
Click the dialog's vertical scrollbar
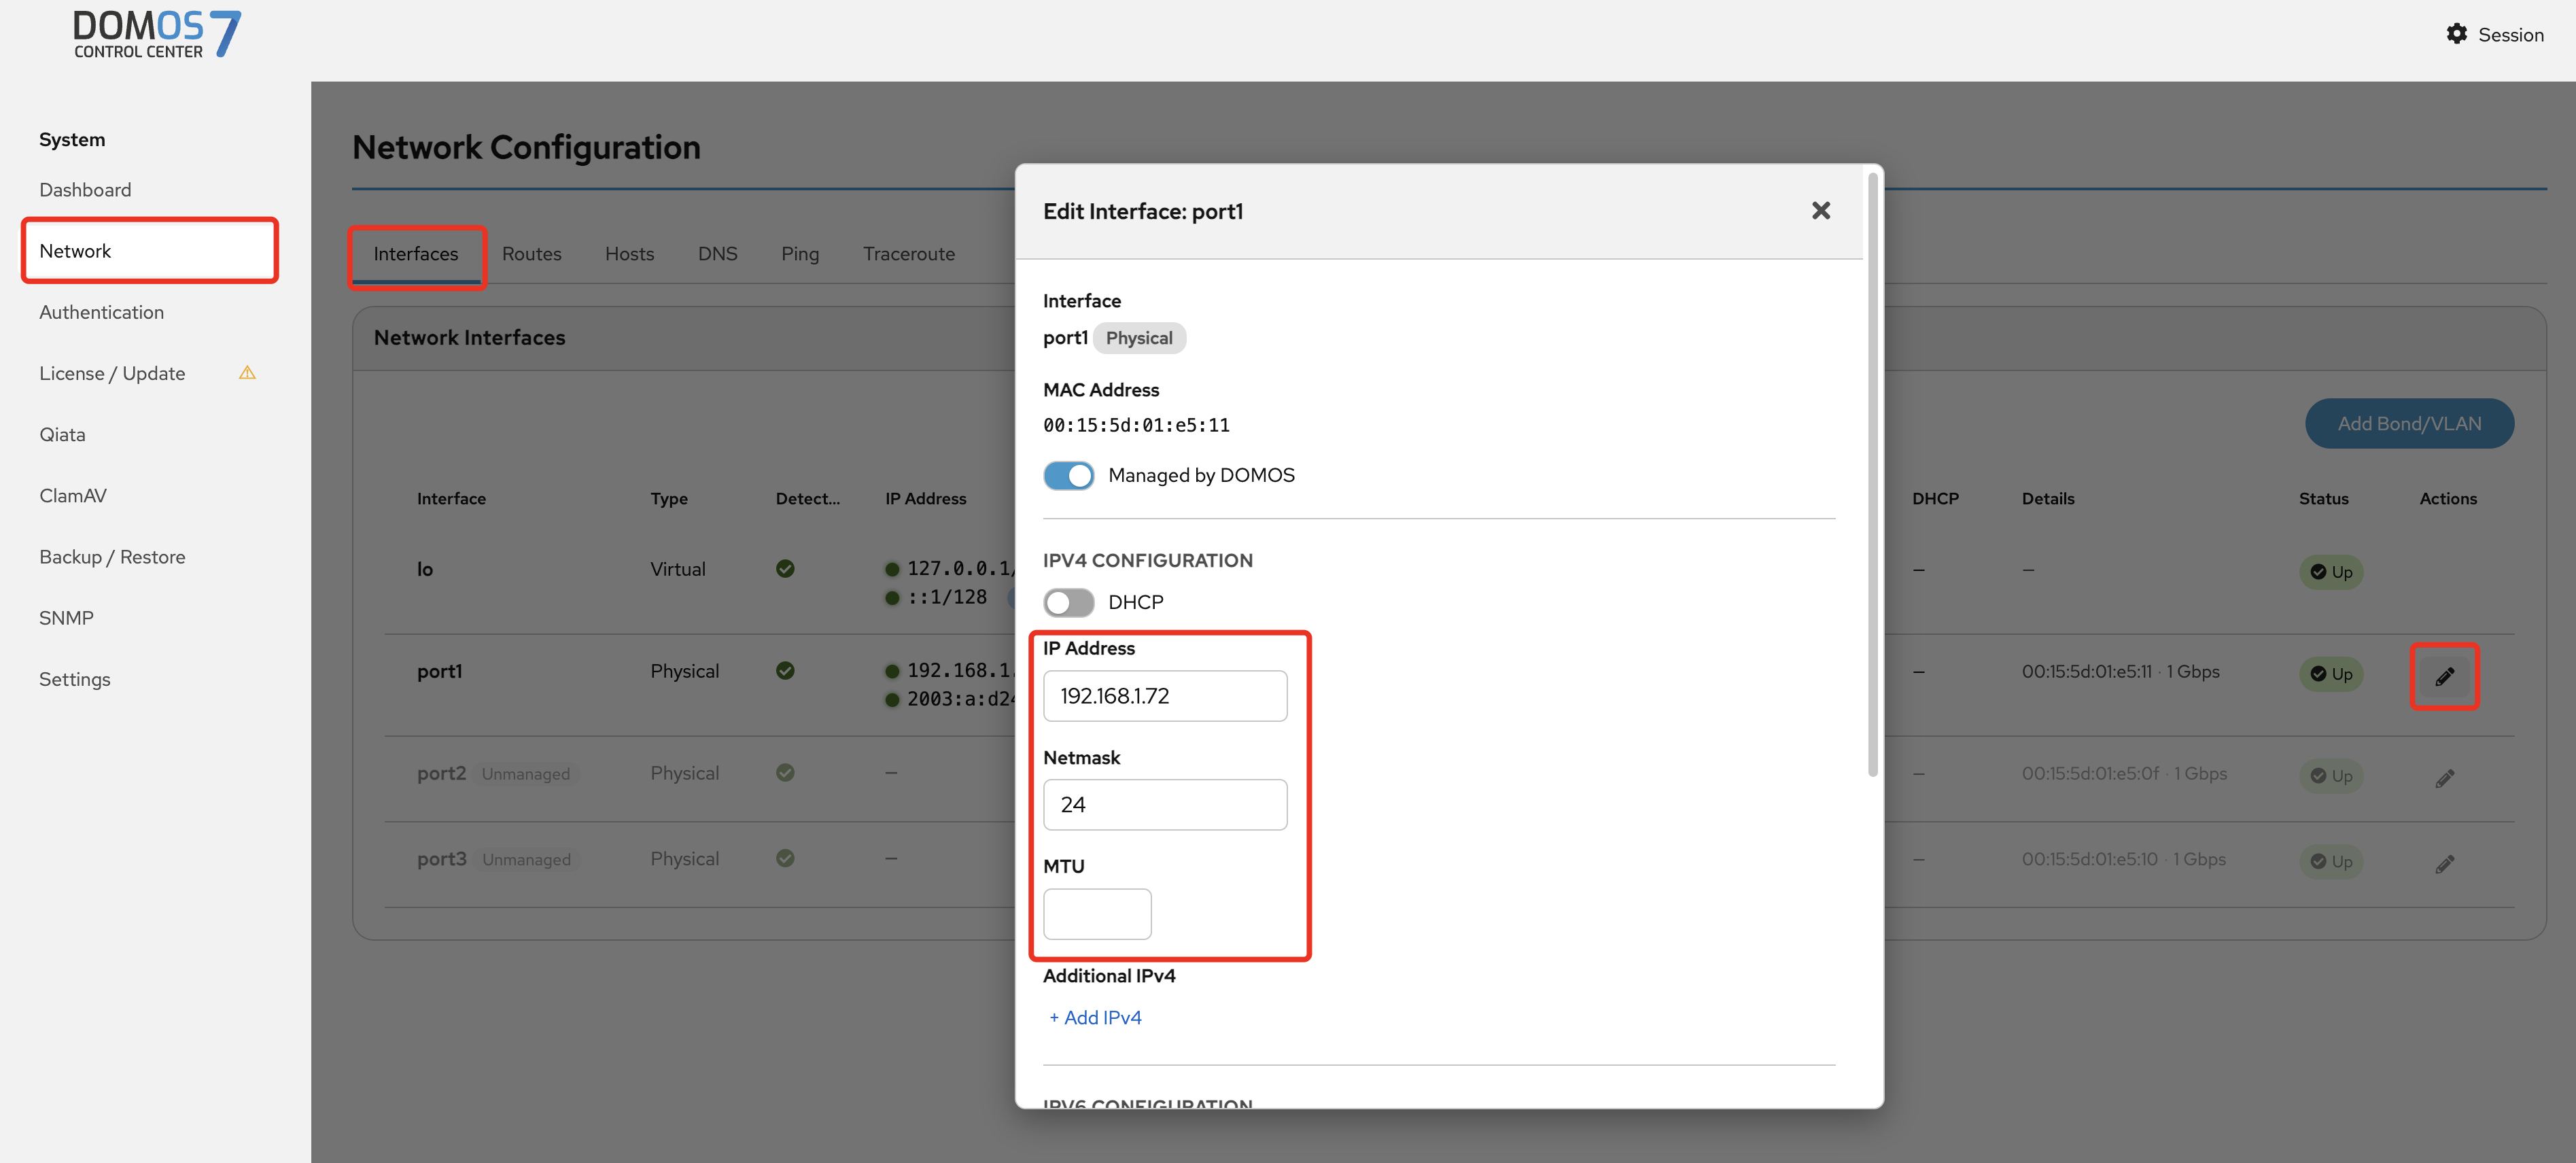1872,474
